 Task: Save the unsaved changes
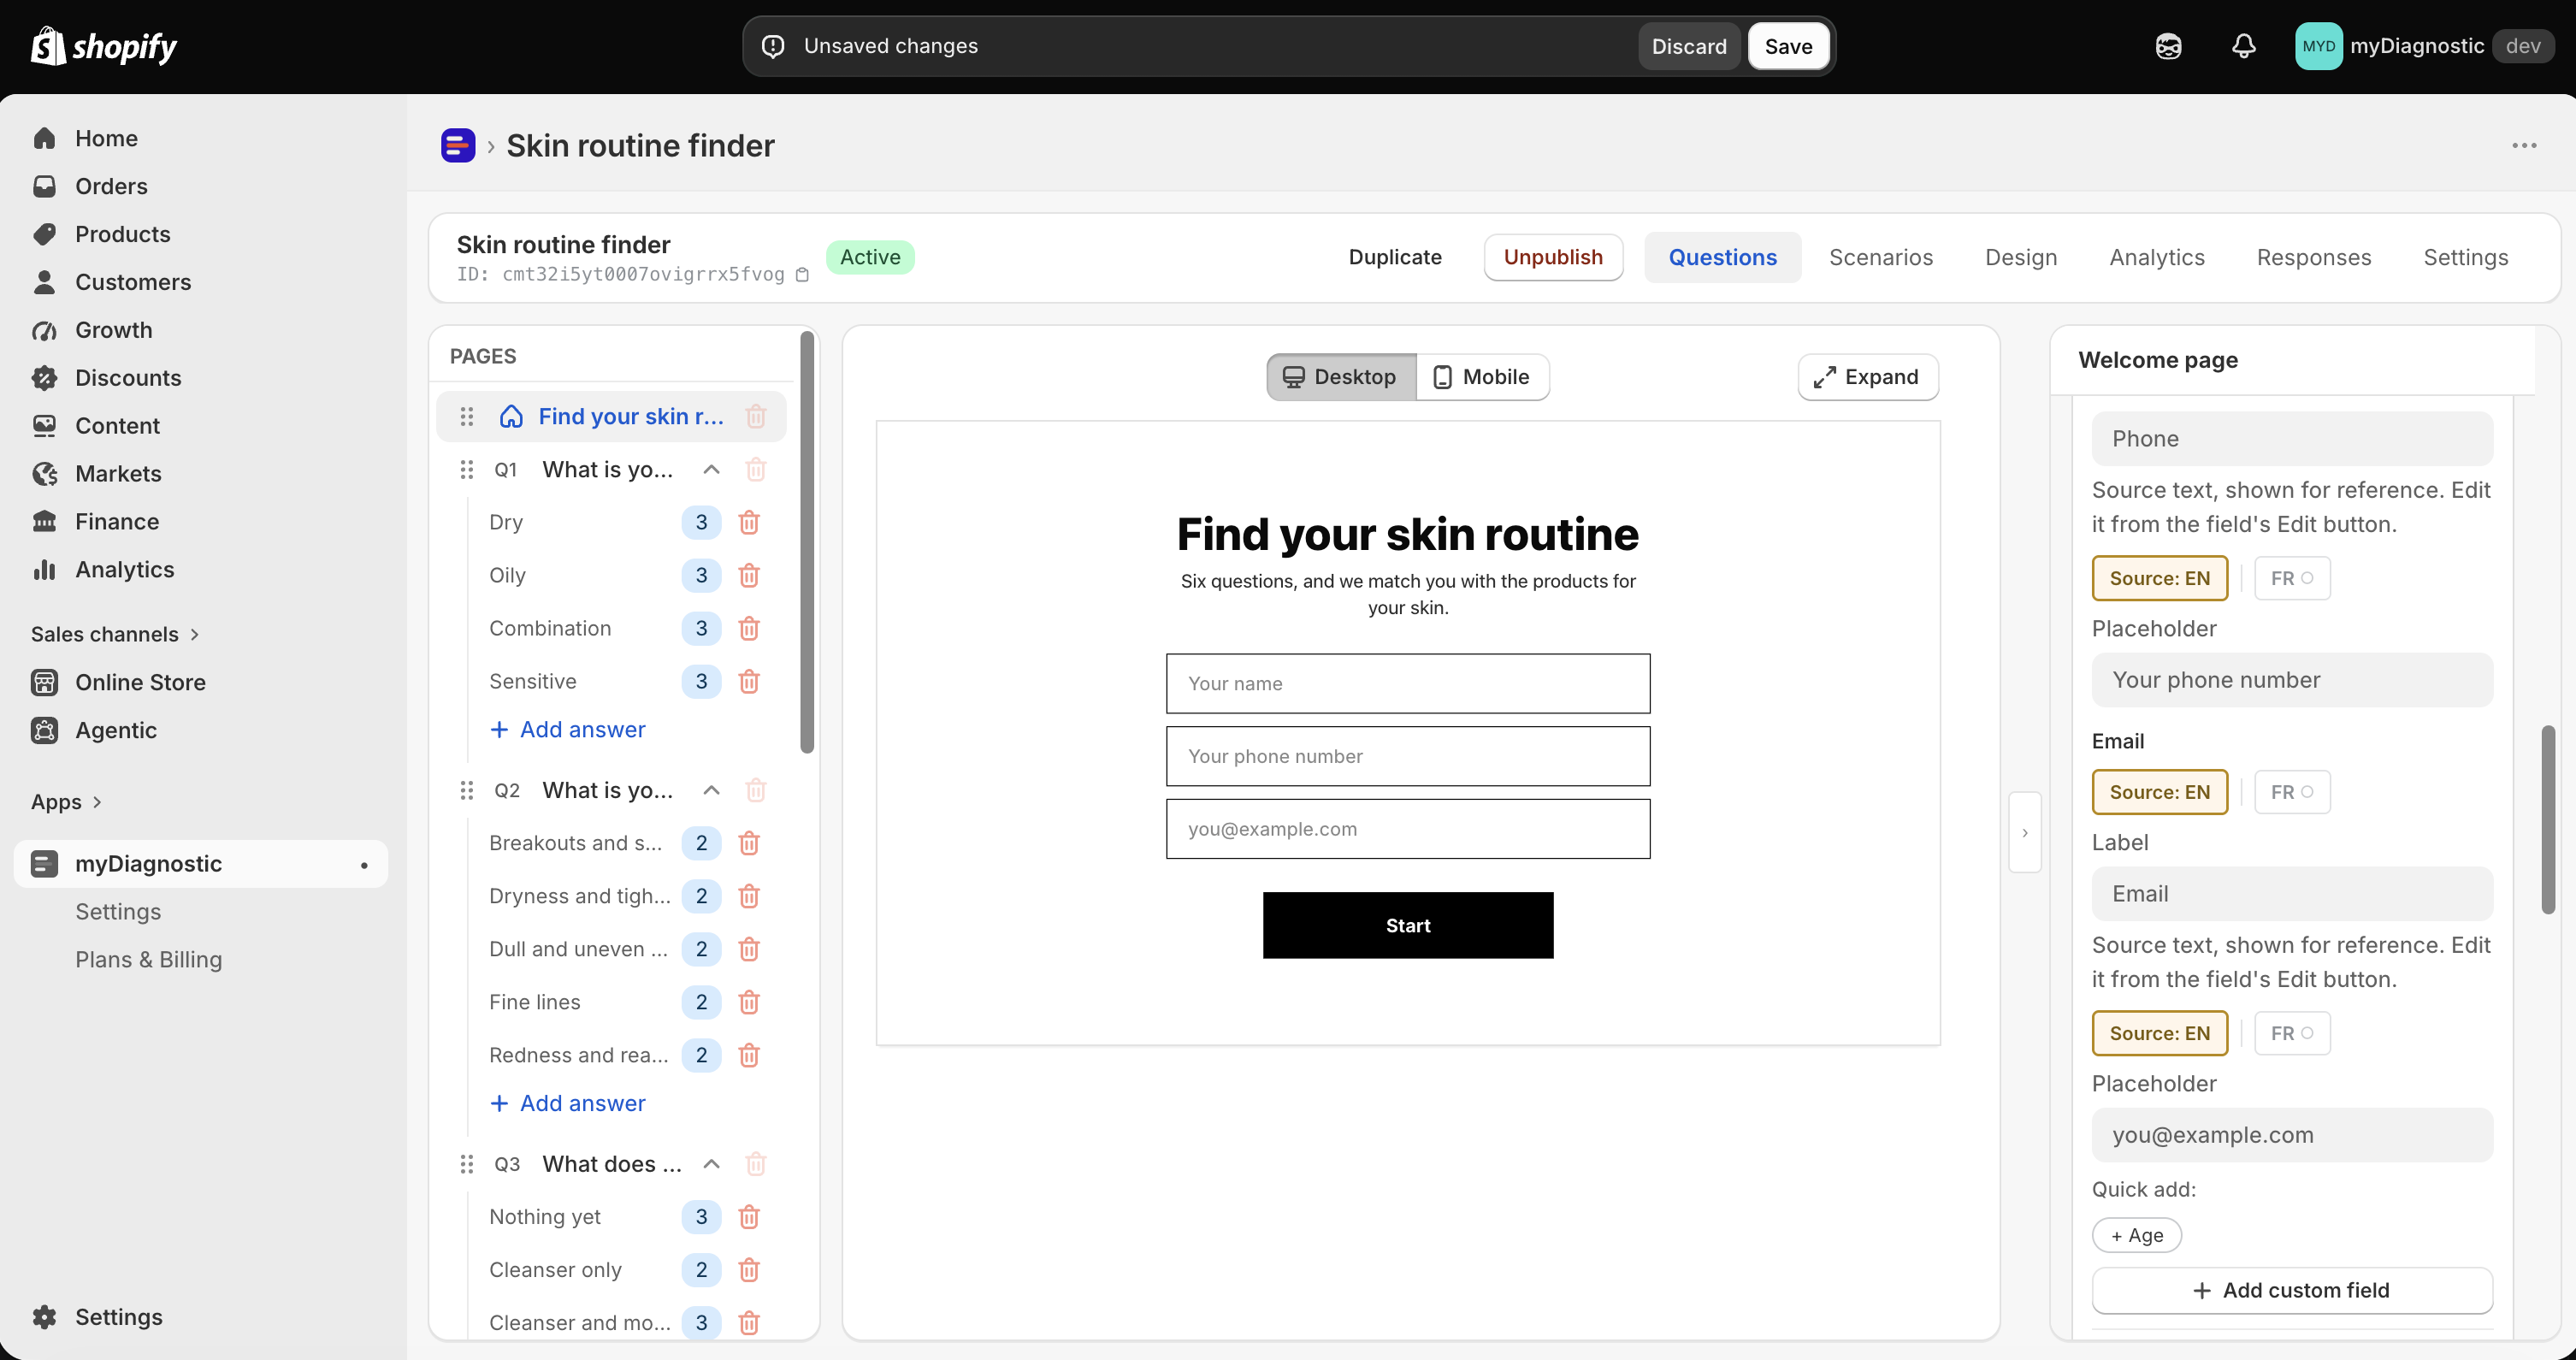(x=1788, y=46)
